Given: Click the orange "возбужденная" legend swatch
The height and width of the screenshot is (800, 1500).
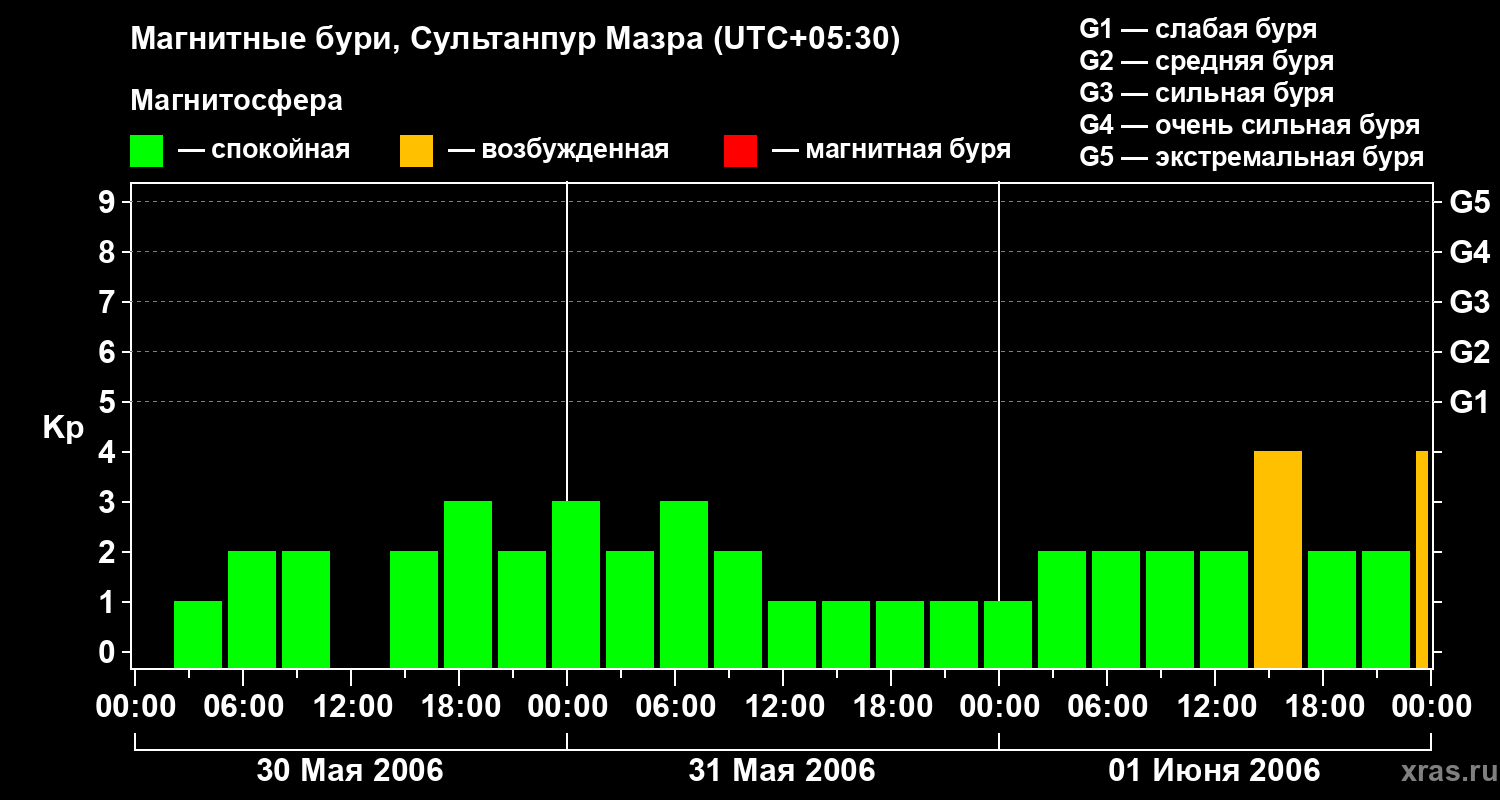Looking at the screenshot, I should 416,151.
